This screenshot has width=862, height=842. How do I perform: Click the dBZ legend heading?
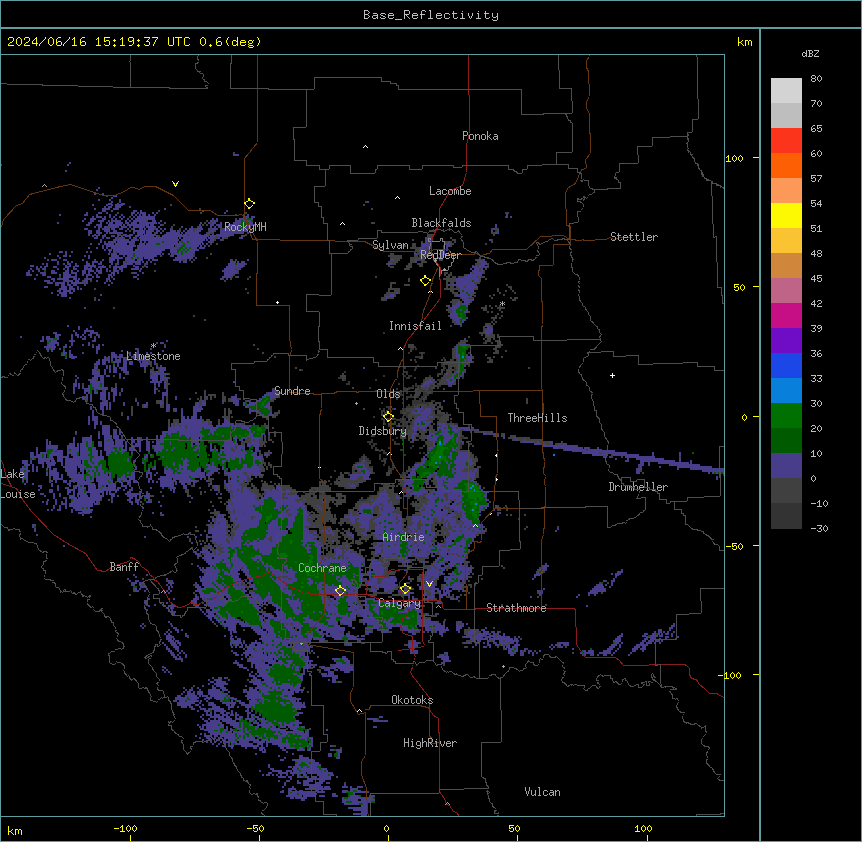click(x=810, y=53)
